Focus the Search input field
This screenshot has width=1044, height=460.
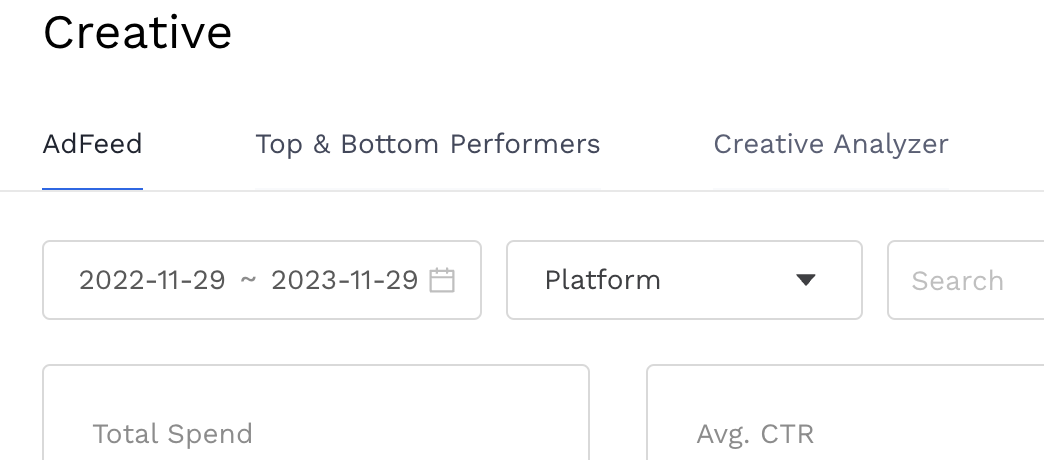click(965, 280)
